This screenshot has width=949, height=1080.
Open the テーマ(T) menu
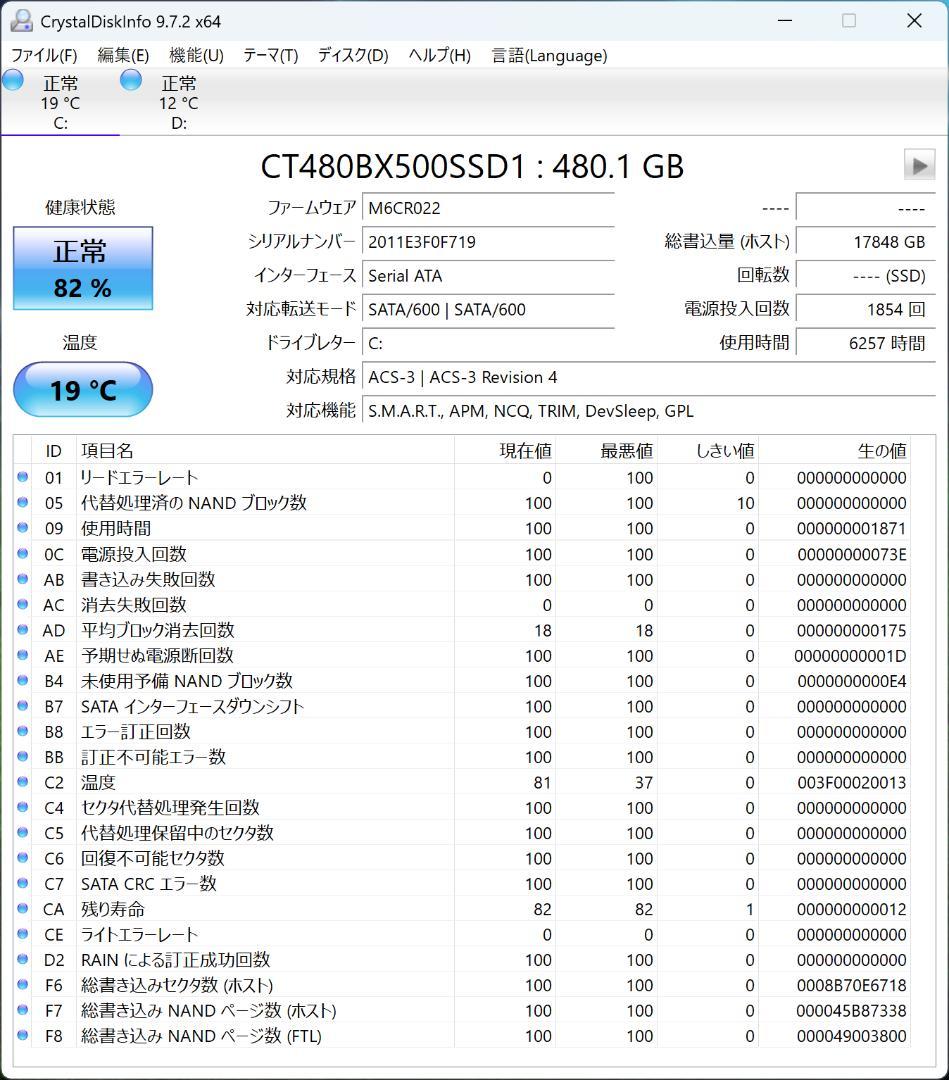(269, 56)
